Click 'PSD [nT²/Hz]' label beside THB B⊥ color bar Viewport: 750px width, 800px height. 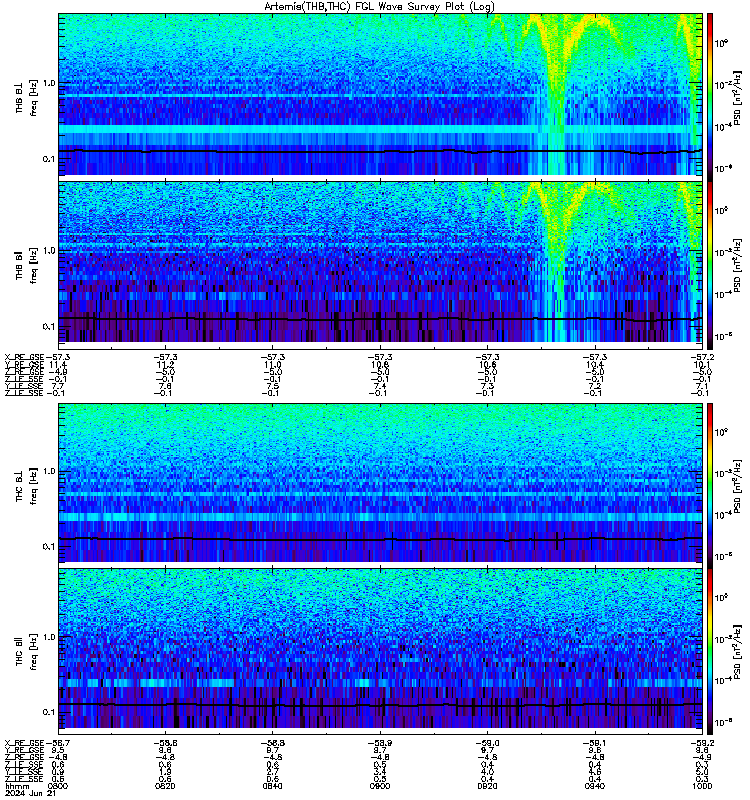[738, 98]
